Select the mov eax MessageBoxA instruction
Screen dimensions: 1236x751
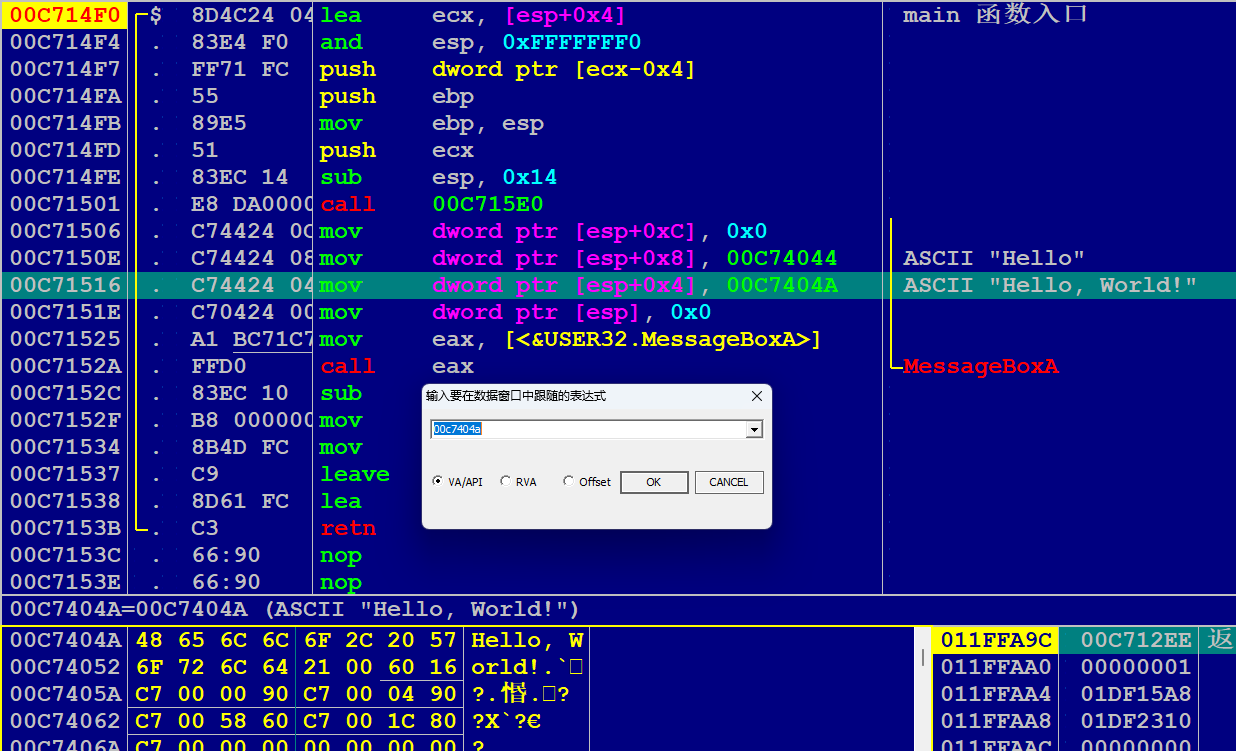click(570, 339)
